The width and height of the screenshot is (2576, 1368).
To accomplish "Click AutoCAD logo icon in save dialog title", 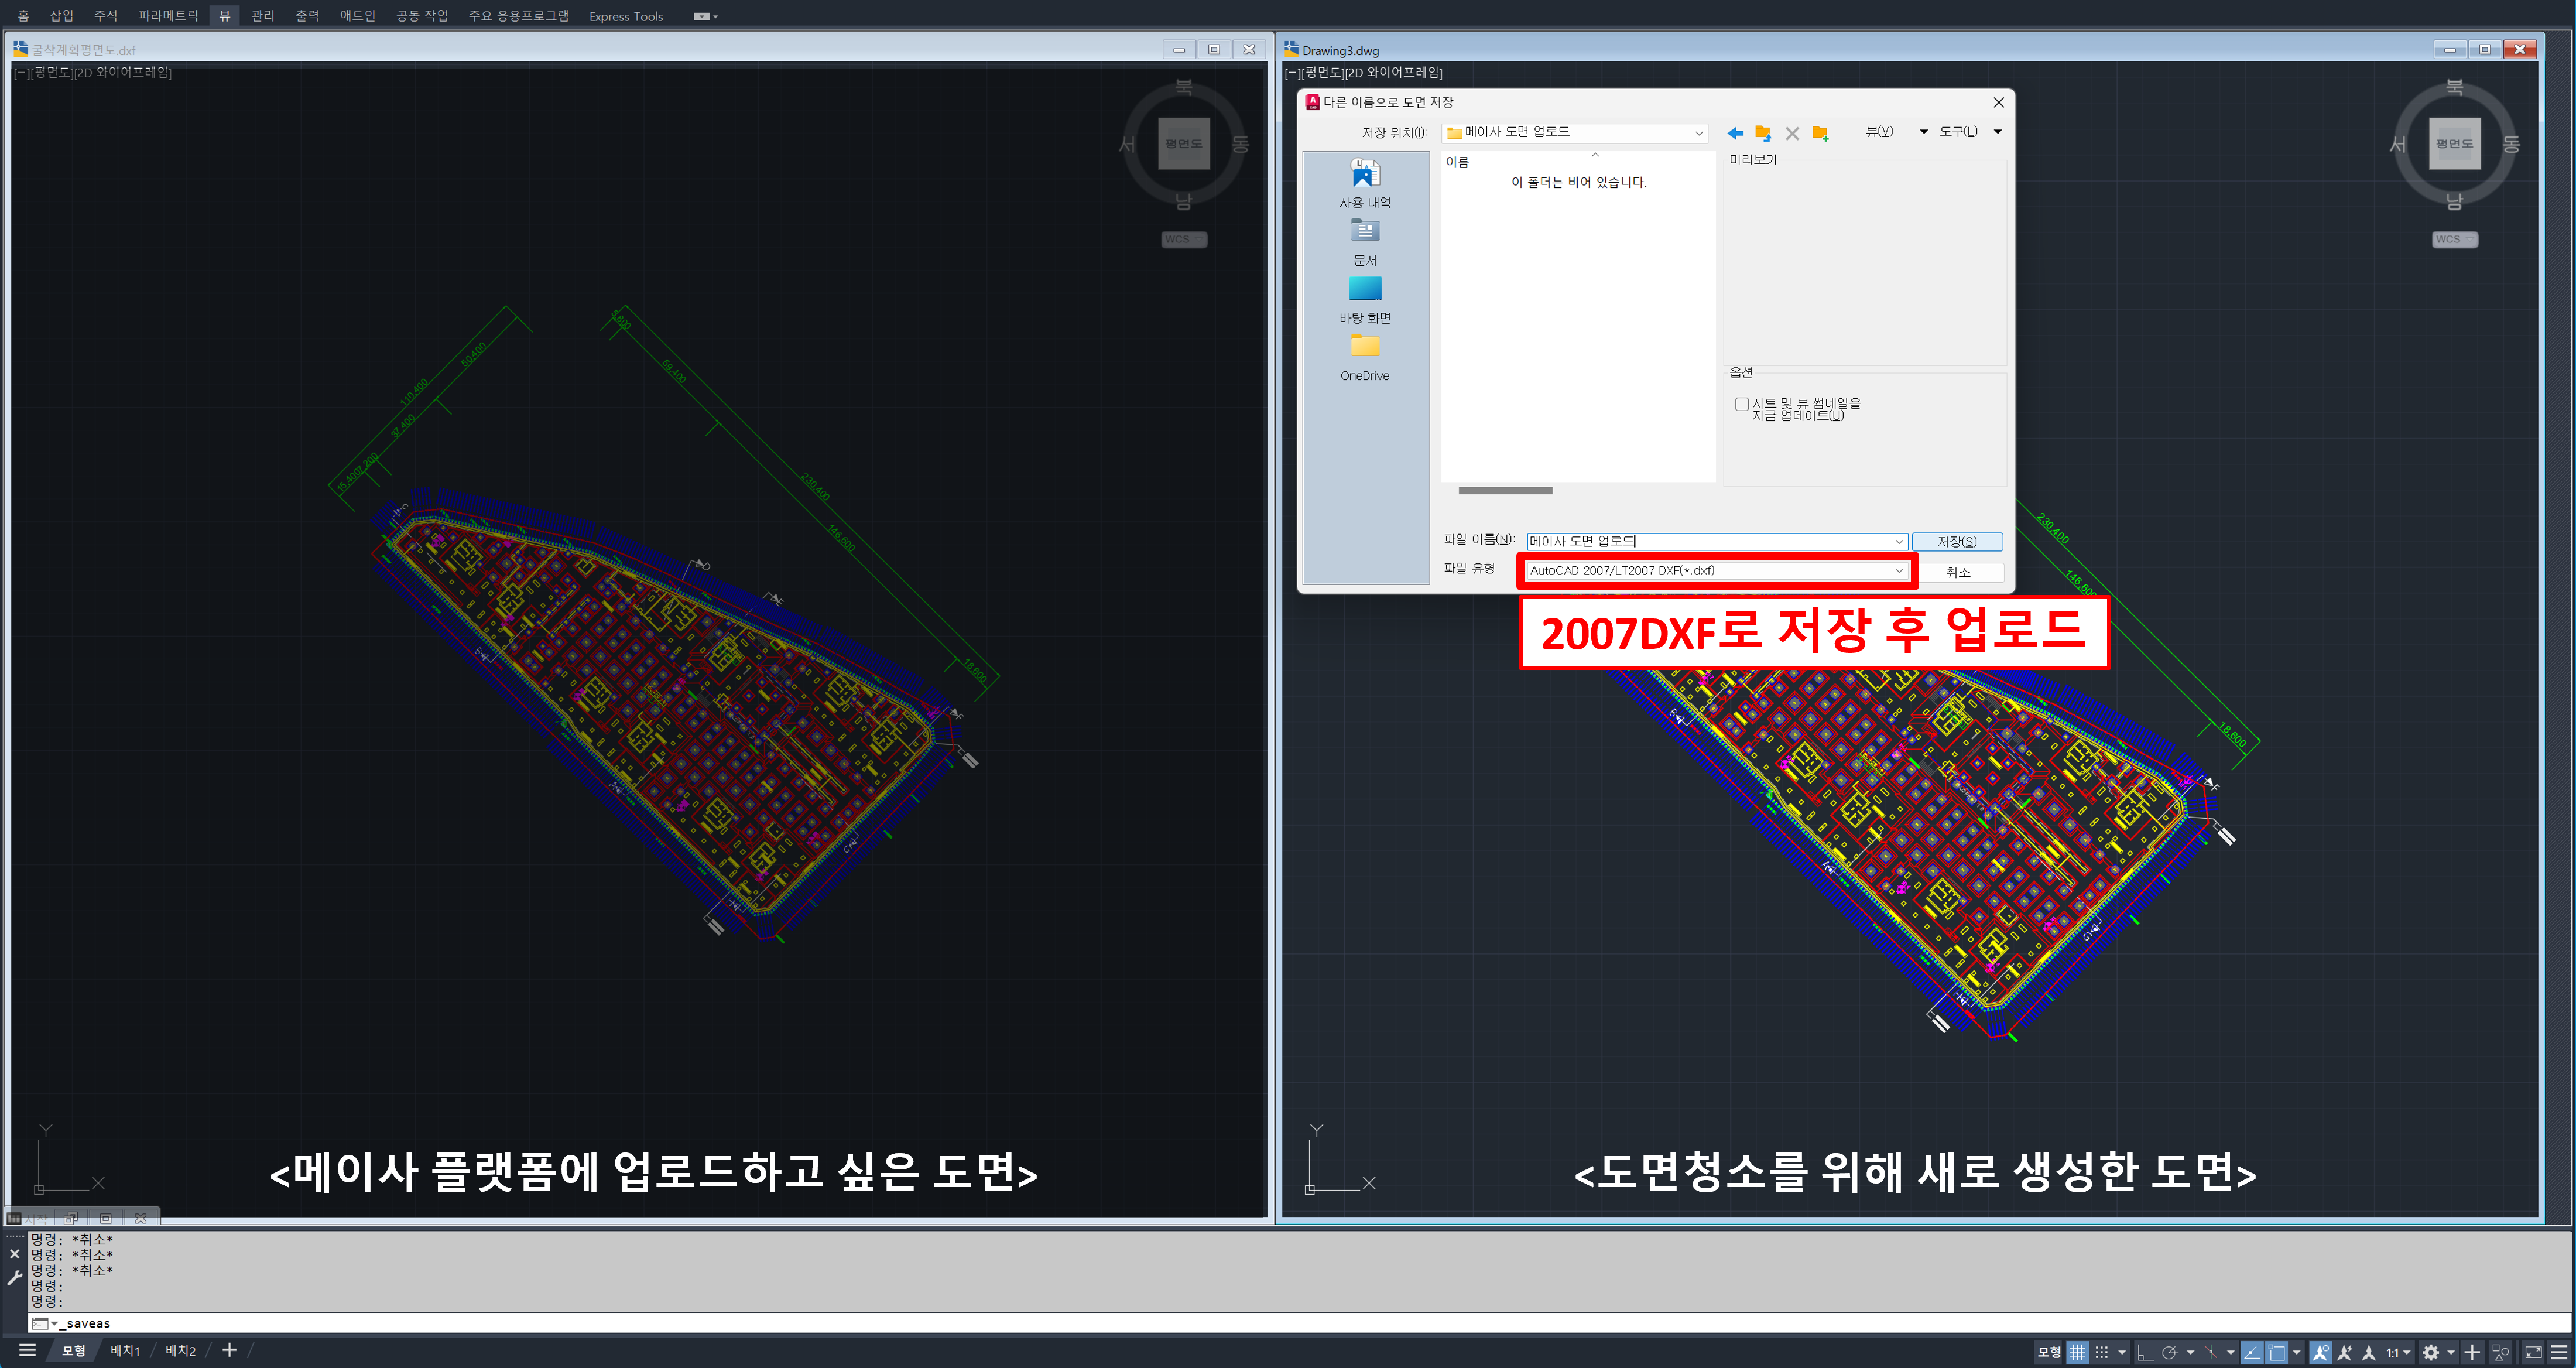I will point(1312,102).
